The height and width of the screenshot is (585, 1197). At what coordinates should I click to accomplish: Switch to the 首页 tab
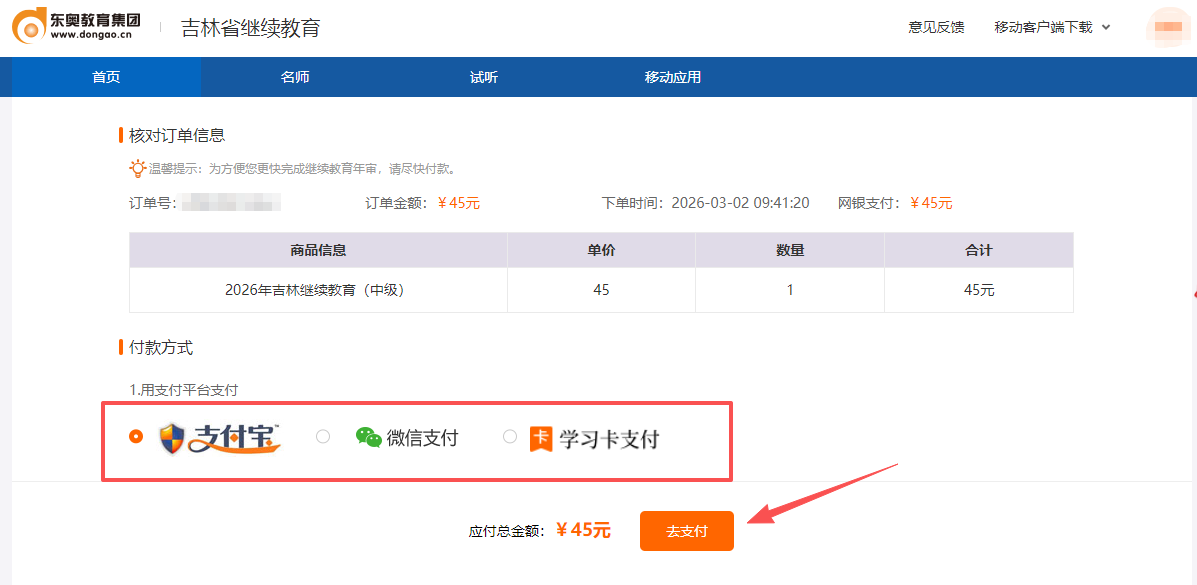coord(104,77)
